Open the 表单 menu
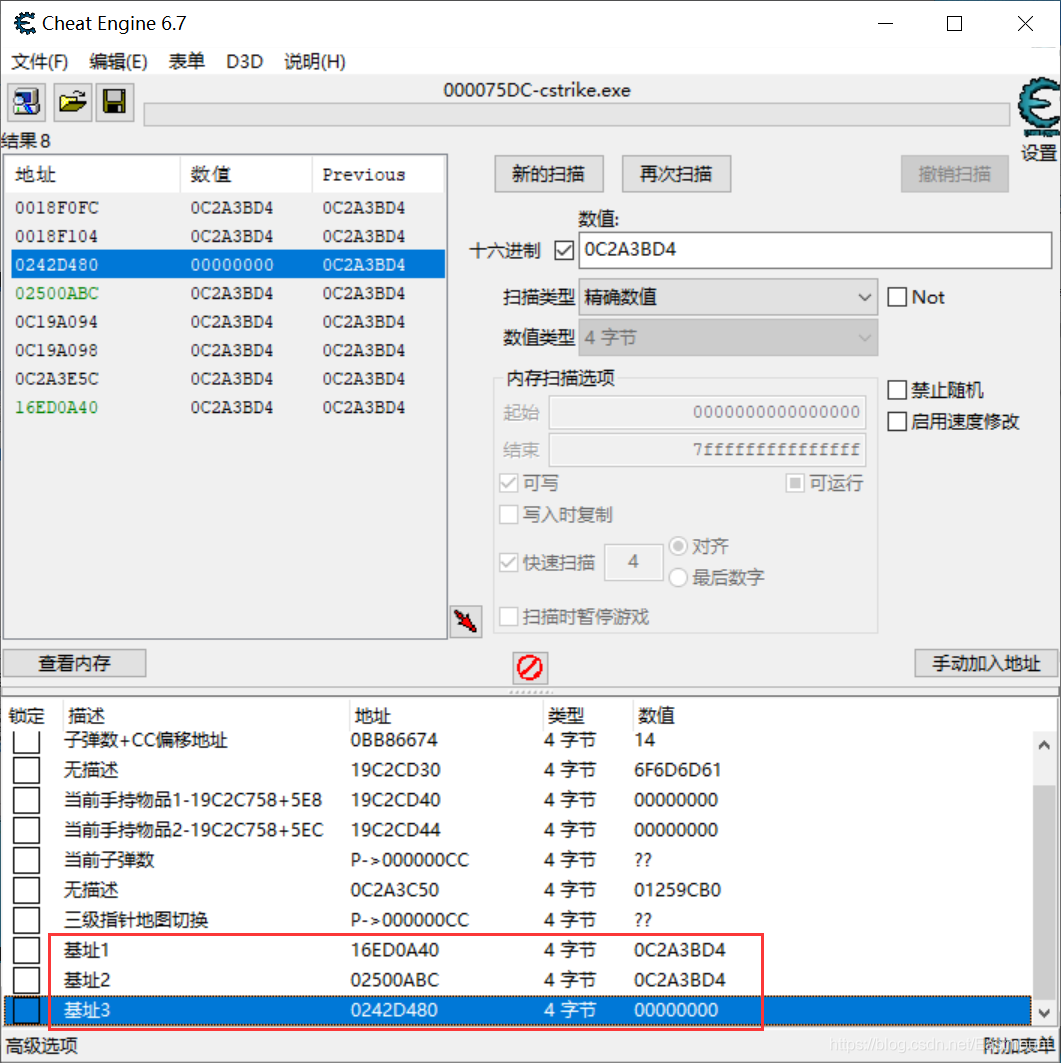Screen dimensions: 1061x1063 (x=187, y=62)
